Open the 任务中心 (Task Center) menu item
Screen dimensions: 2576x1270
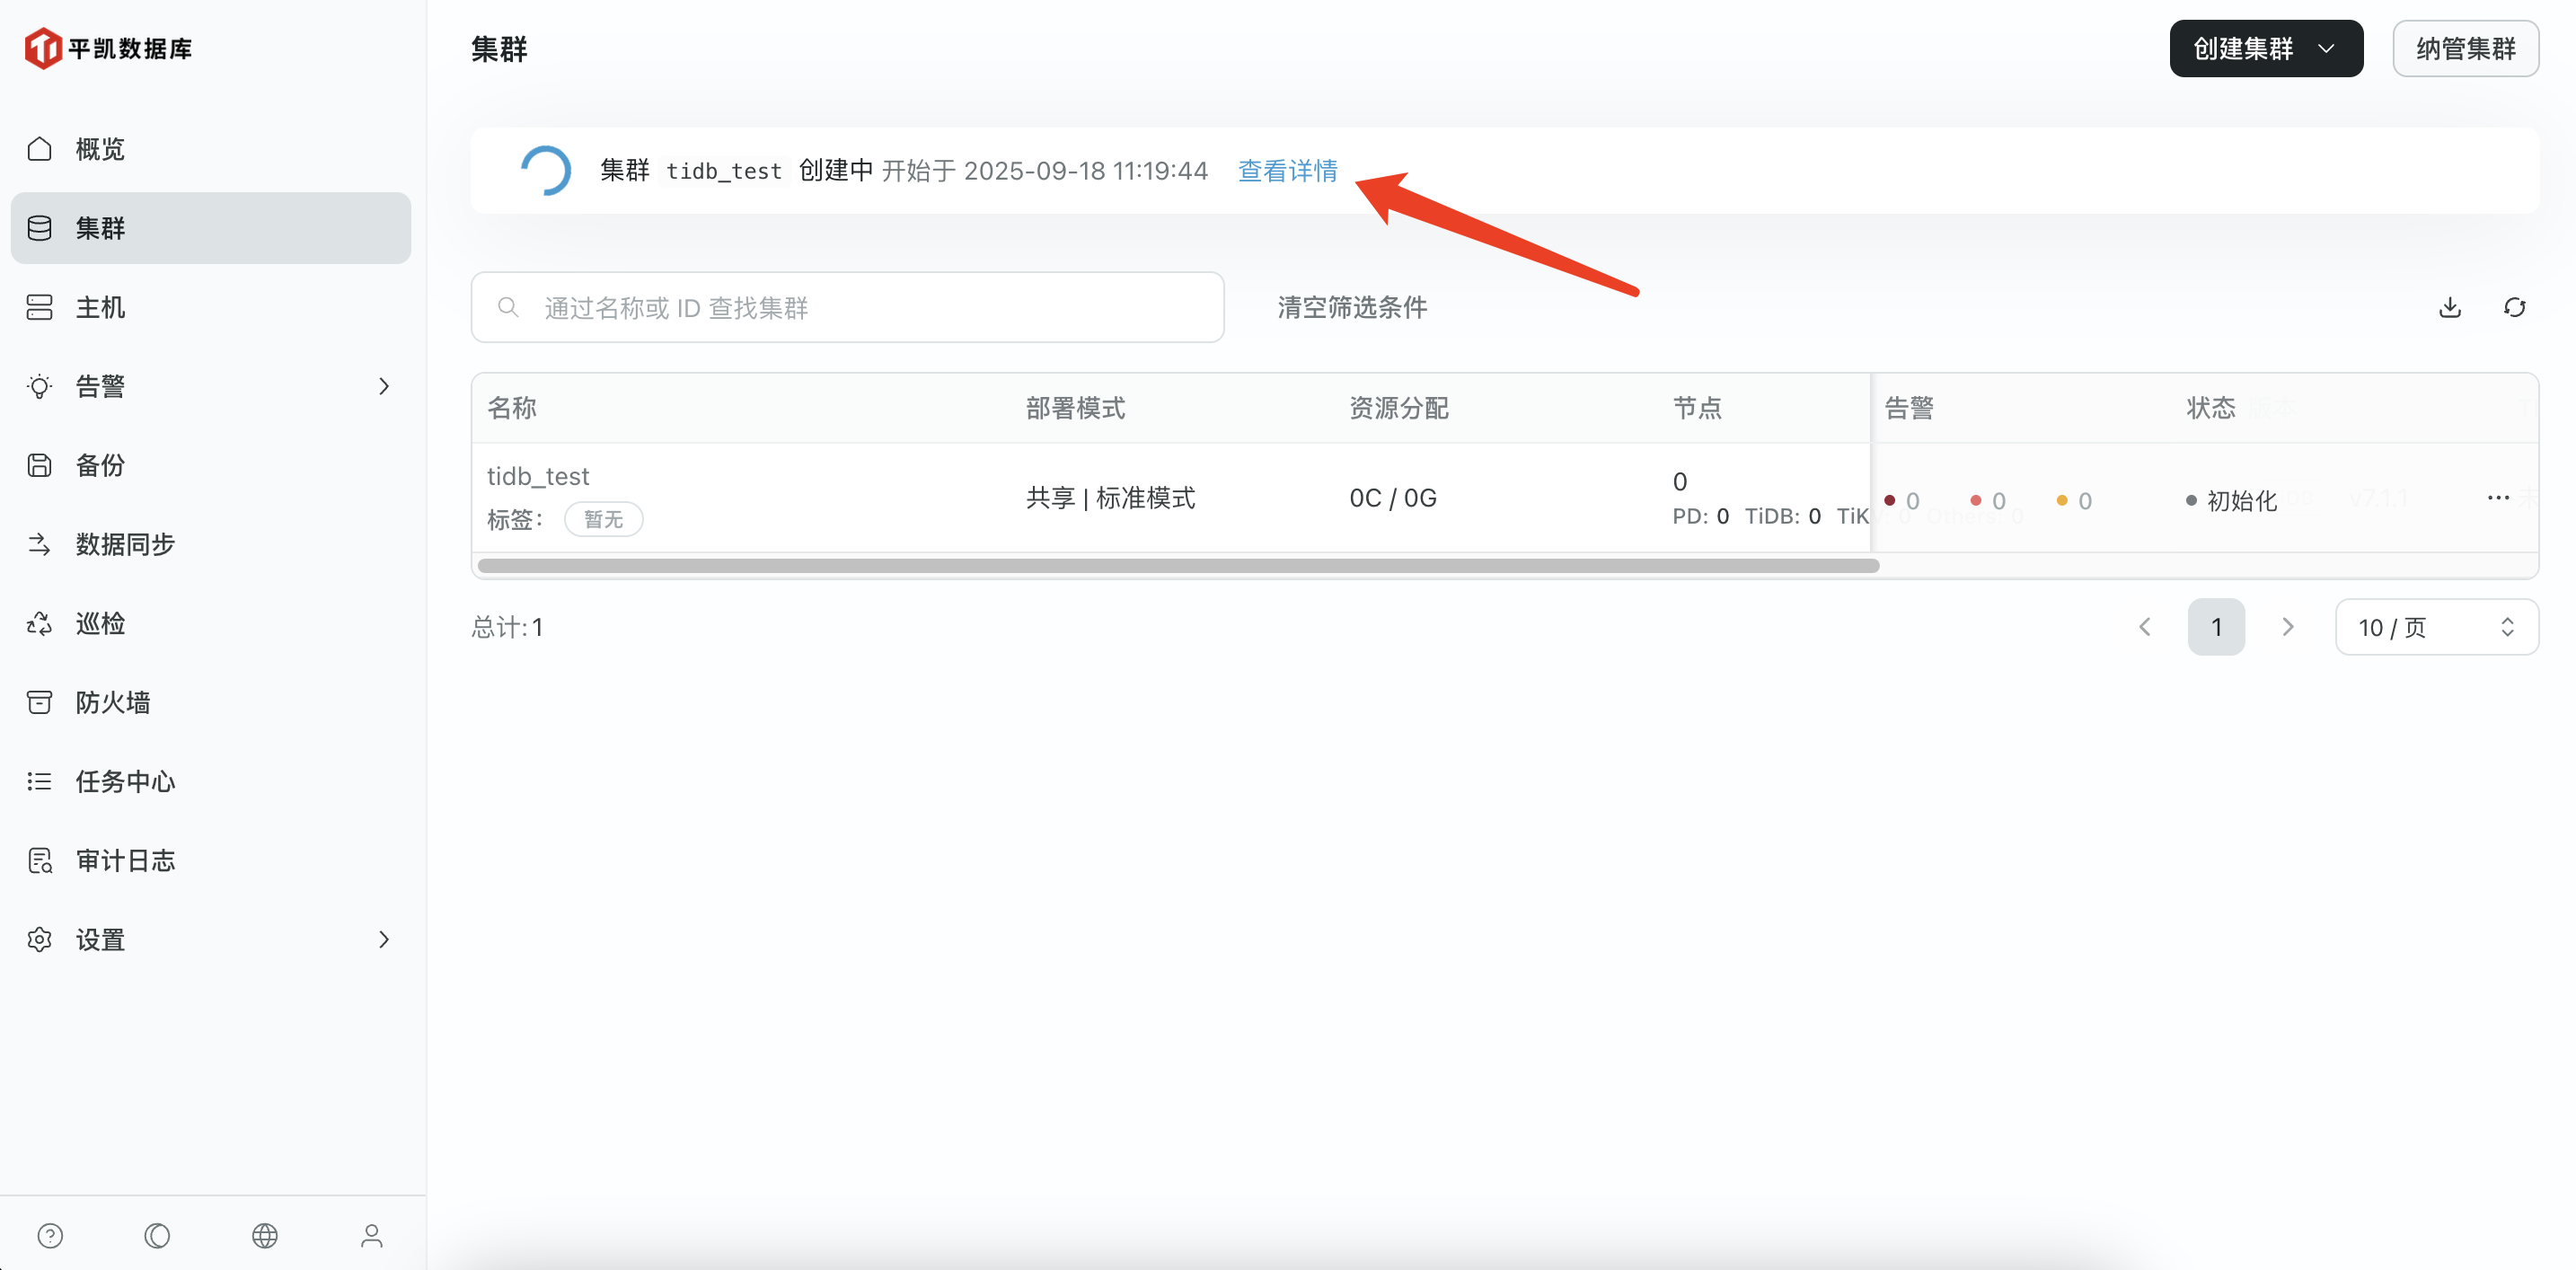click(124, 781)
